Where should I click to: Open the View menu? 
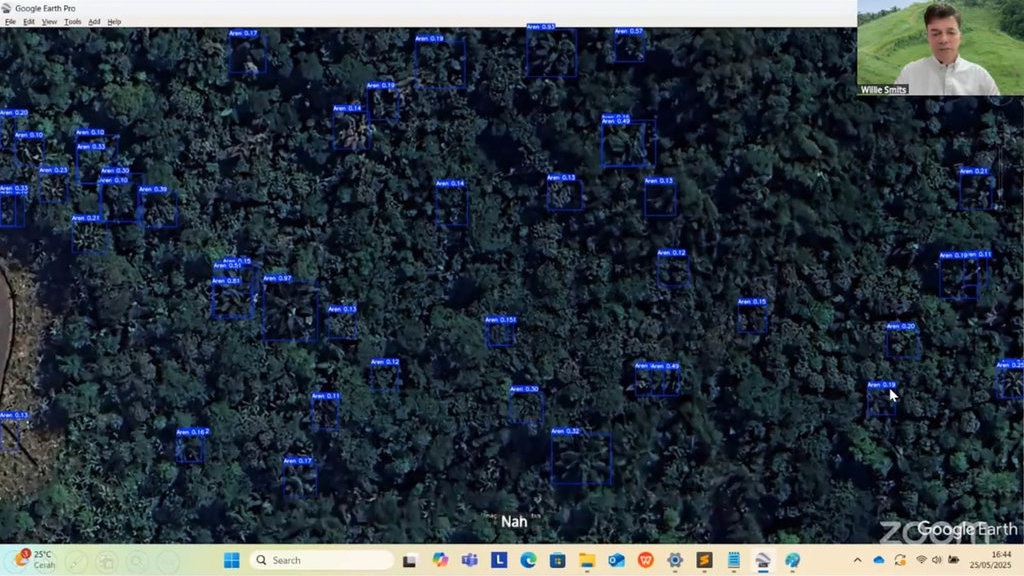[x=49, y=21]
